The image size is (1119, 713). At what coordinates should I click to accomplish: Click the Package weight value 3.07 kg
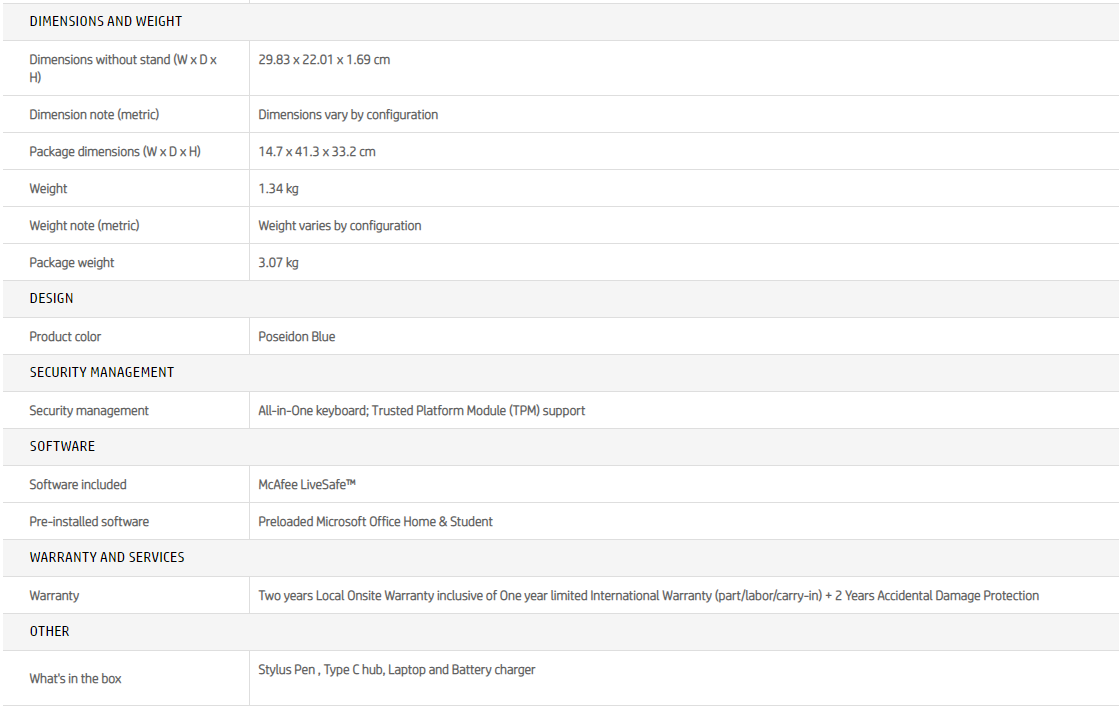click(x=278, y=263)
